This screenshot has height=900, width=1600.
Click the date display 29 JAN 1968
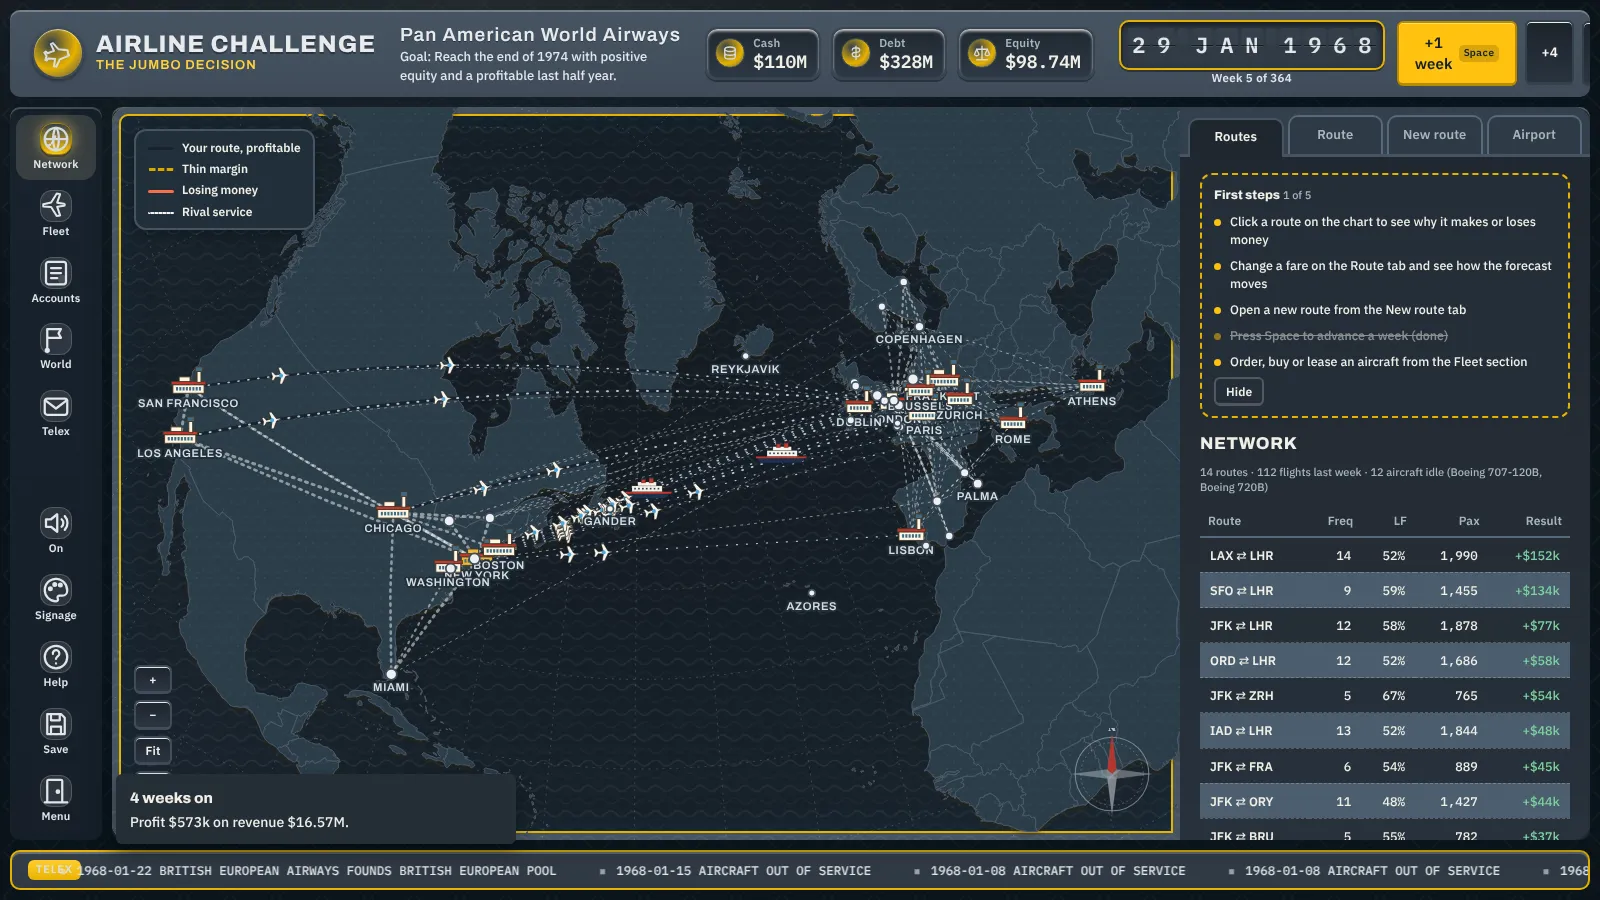click(1252, 46)
